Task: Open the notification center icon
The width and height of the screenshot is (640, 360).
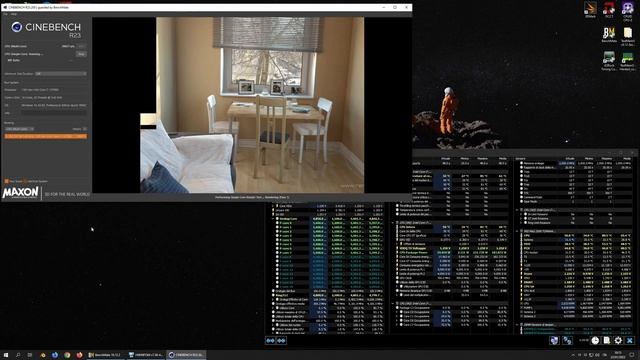Action: tap(632, 355)
